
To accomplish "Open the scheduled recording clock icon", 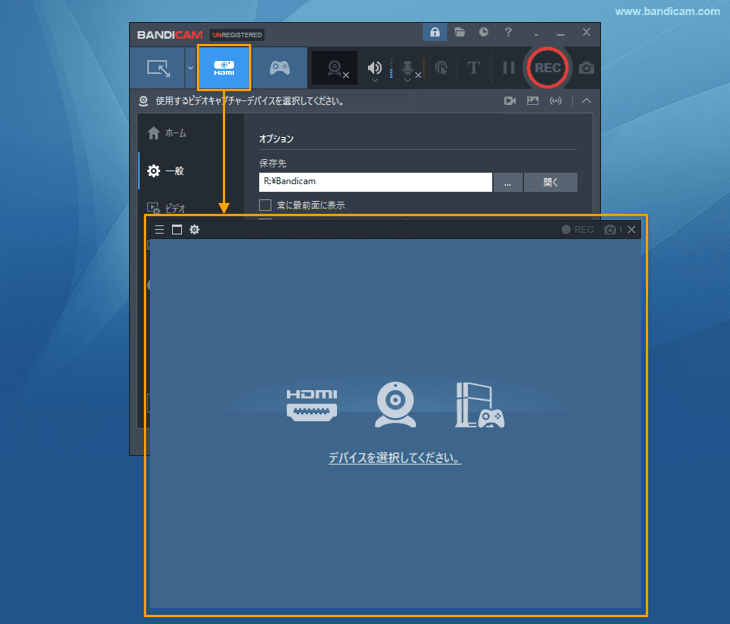I will pyautogui.click(x=484, y=32).
